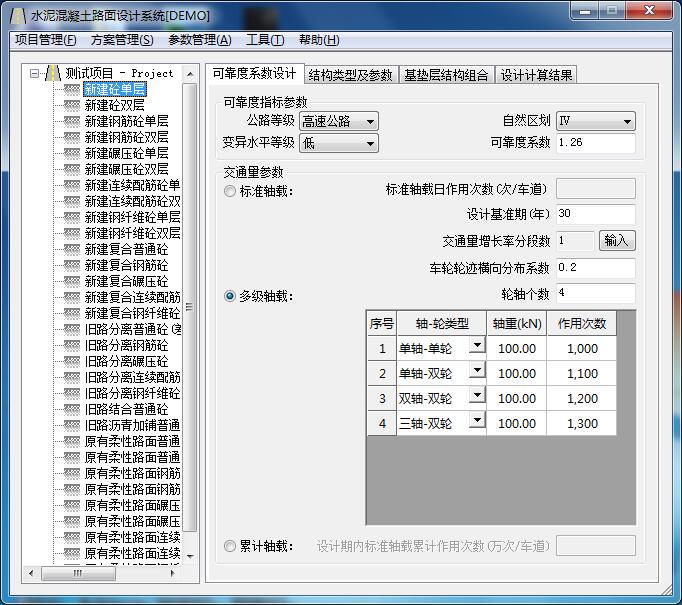Switch to the 基垫层结构组合 tab
Screen dimensions: 682x605
coord(446,75)
